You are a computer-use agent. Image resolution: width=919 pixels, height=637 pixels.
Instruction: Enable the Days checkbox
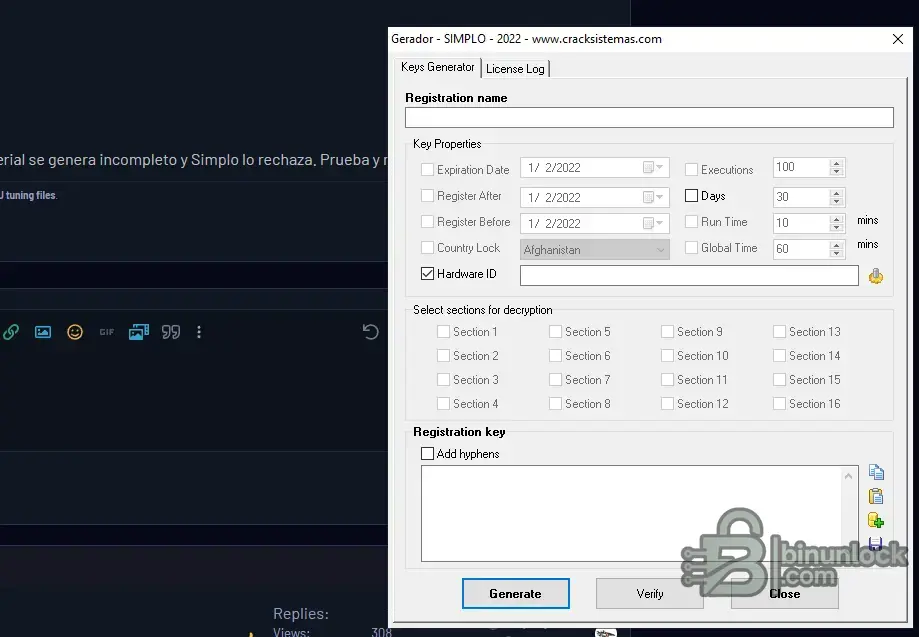692,196
